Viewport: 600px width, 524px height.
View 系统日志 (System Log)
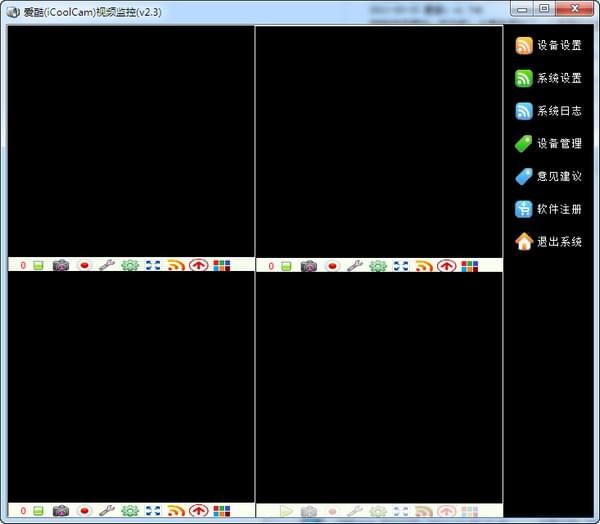click(x=547, y=112)
